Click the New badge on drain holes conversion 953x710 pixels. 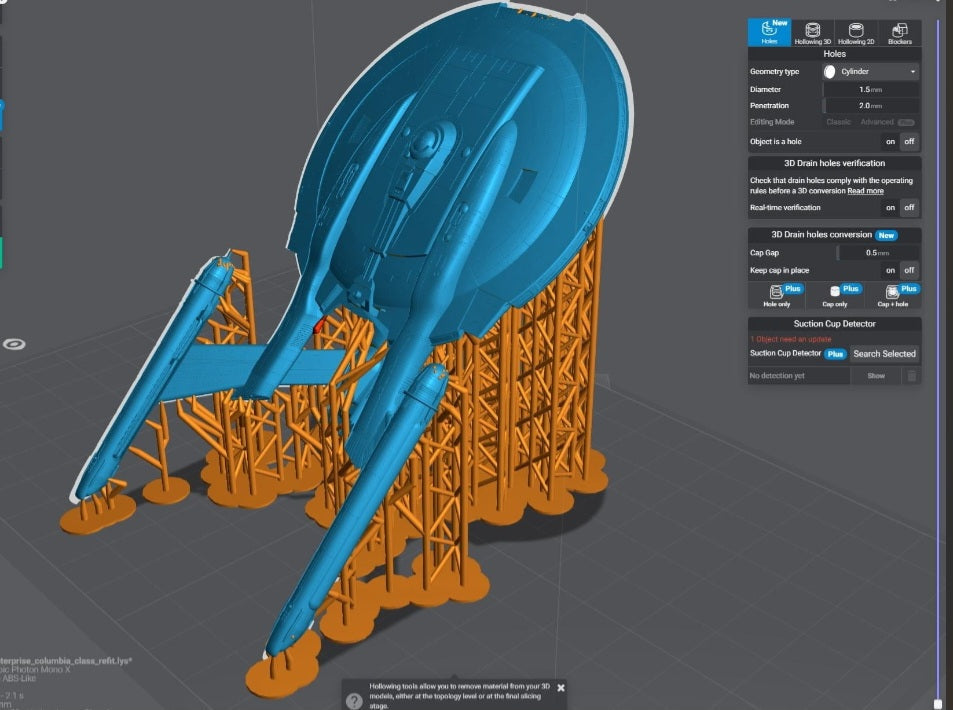(886, 235)
